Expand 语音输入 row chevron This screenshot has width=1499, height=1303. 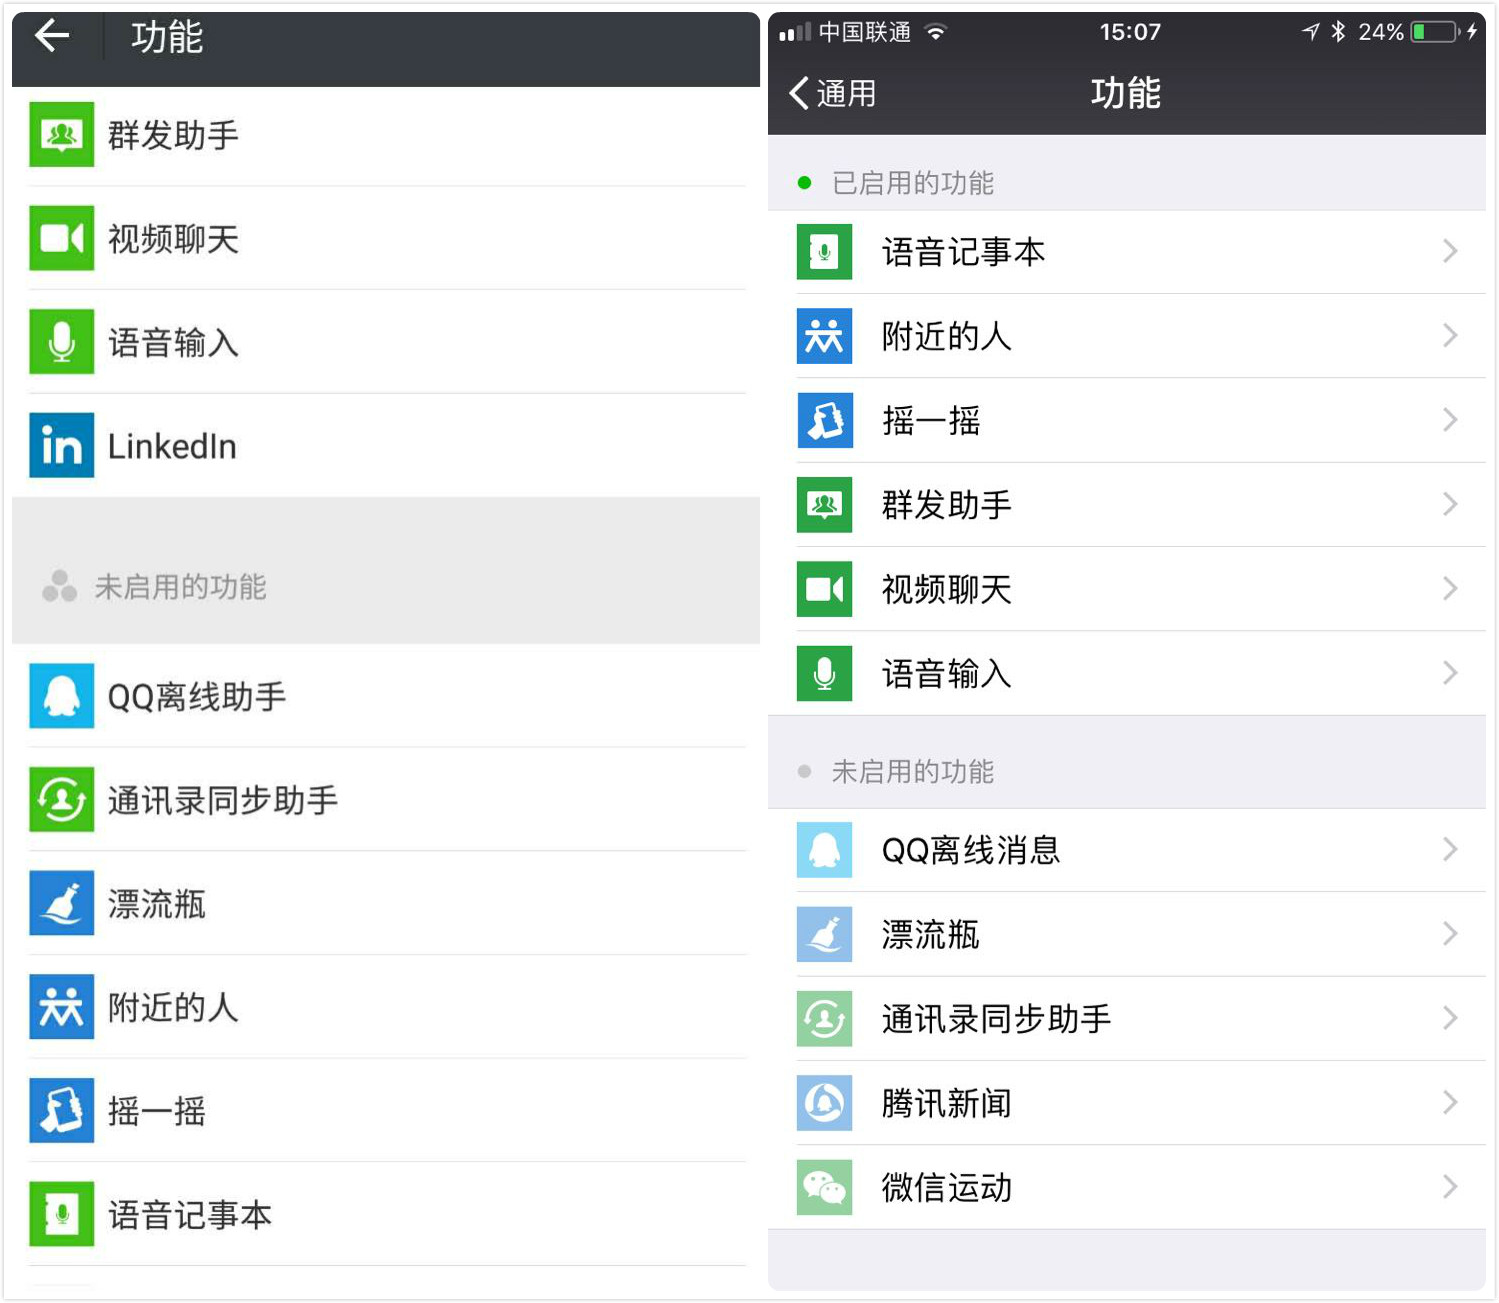coord(1450,673)
